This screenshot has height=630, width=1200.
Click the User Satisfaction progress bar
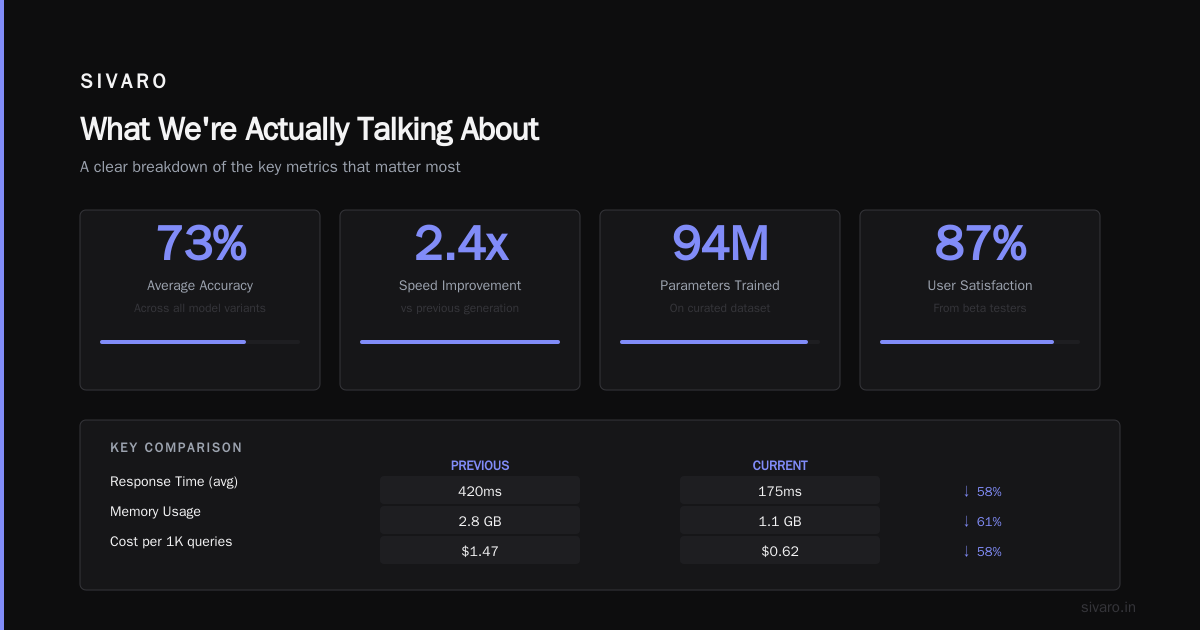click(980, 342)
